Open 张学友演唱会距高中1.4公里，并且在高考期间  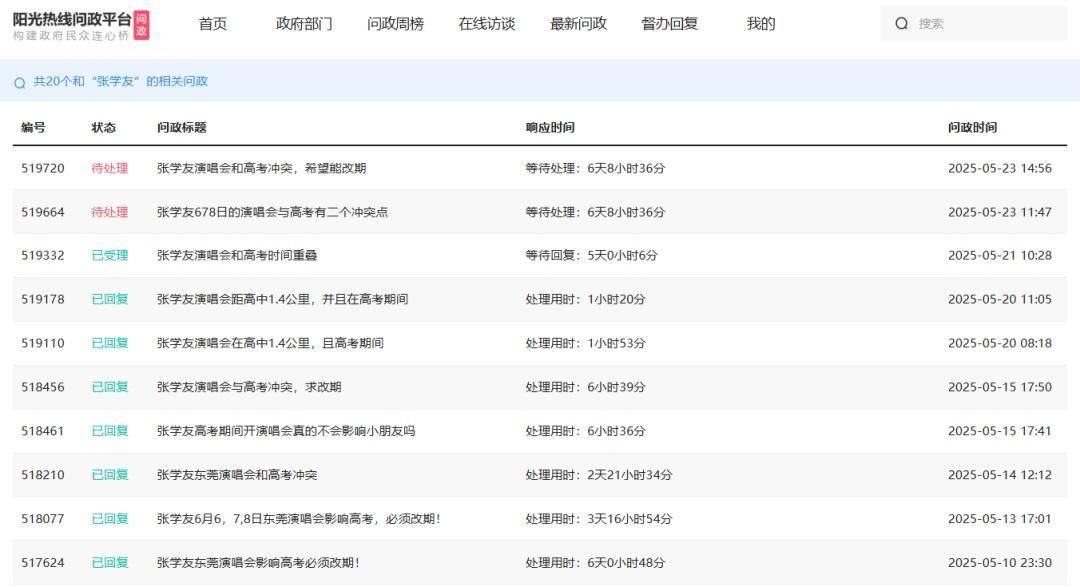[282, 299]
